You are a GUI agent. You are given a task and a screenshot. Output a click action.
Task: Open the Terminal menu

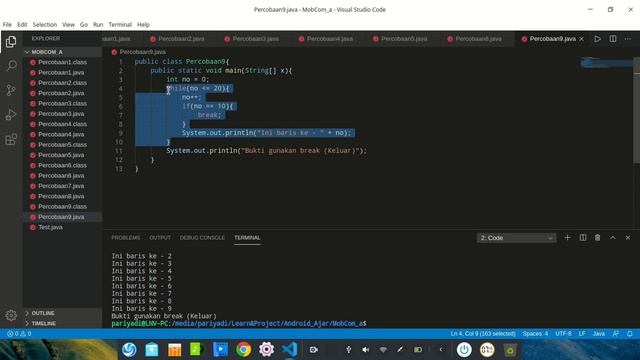120,24
